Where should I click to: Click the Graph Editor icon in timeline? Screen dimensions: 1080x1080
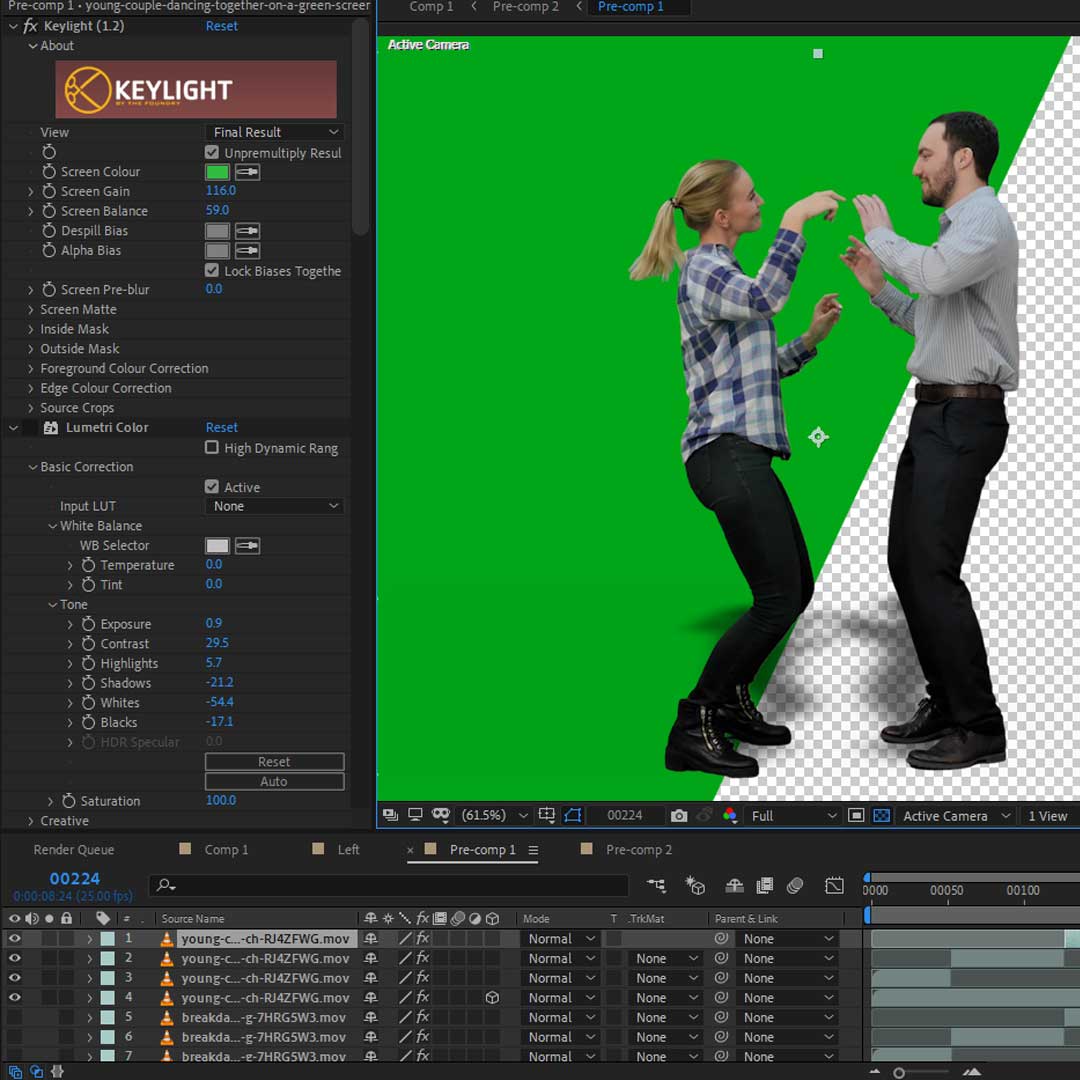(833, 885)
